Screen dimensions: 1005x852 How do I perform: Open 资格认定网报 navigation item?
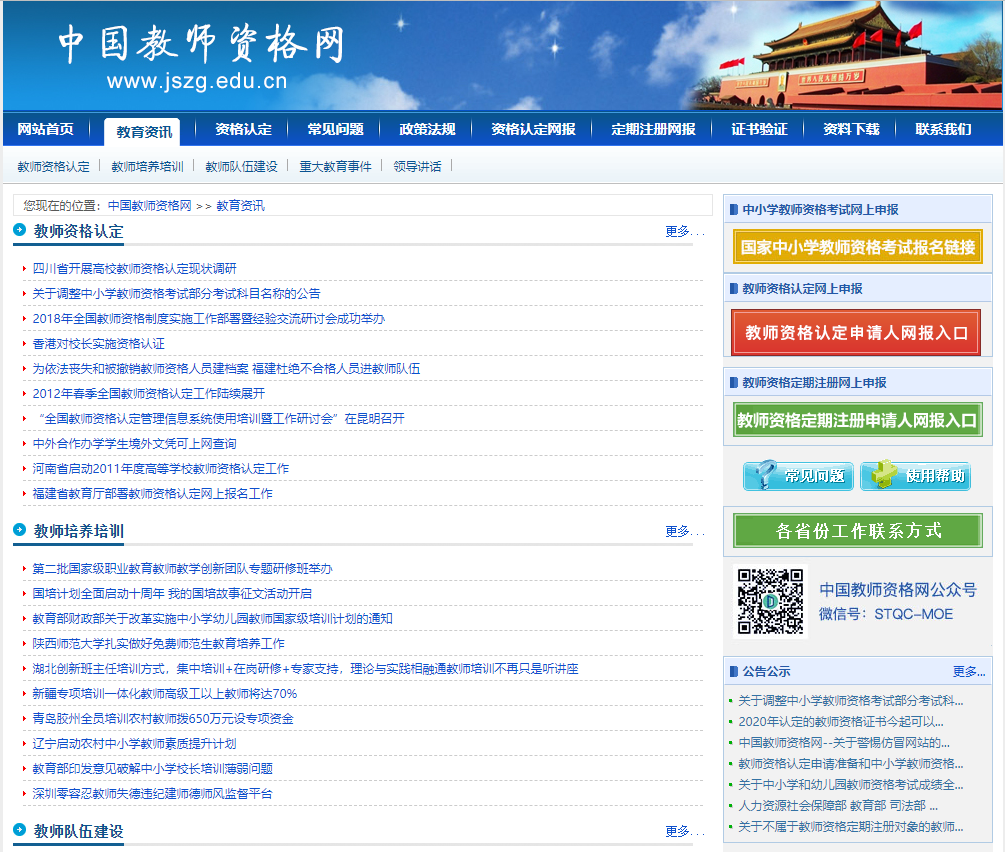pyautogui.click(x=533, y=129)
